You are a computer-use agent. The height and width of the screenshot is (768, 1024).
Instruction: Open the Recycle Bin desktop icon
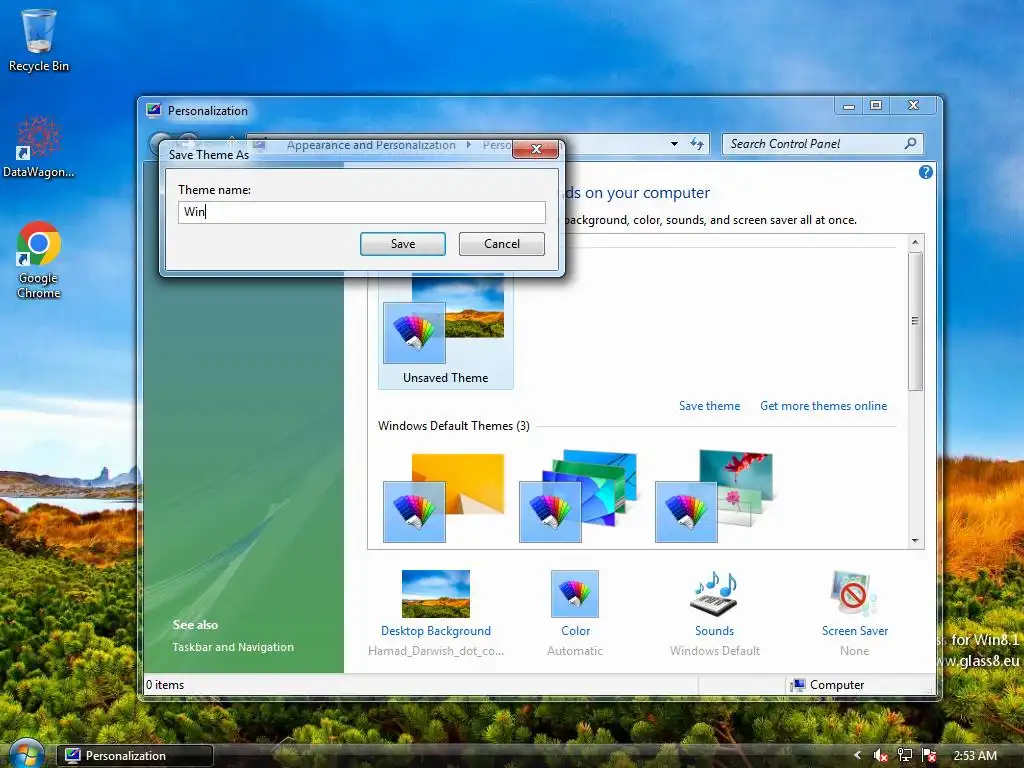pyautogui.click(x=39, y=40)
